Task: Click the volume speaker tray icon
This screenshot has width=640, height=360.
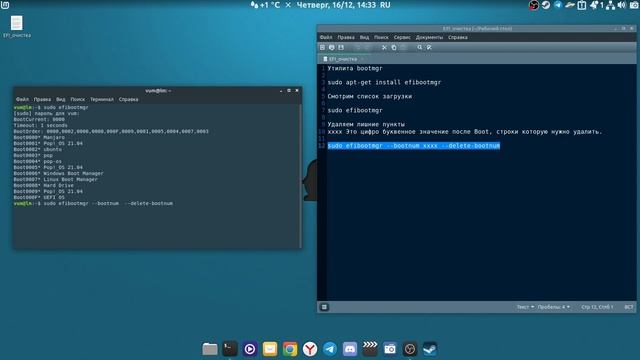Action: point(622,5)
